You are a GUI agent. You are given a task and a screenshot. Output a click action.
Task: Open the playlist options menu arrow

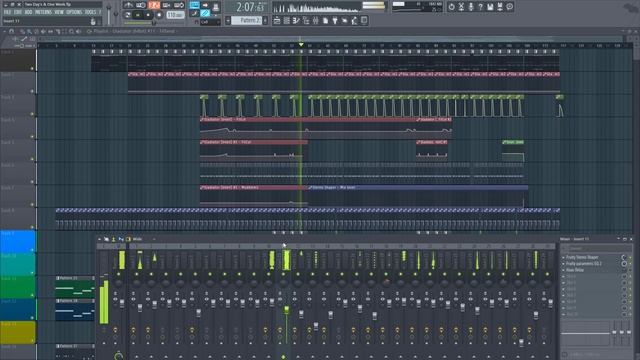point(4,31)
